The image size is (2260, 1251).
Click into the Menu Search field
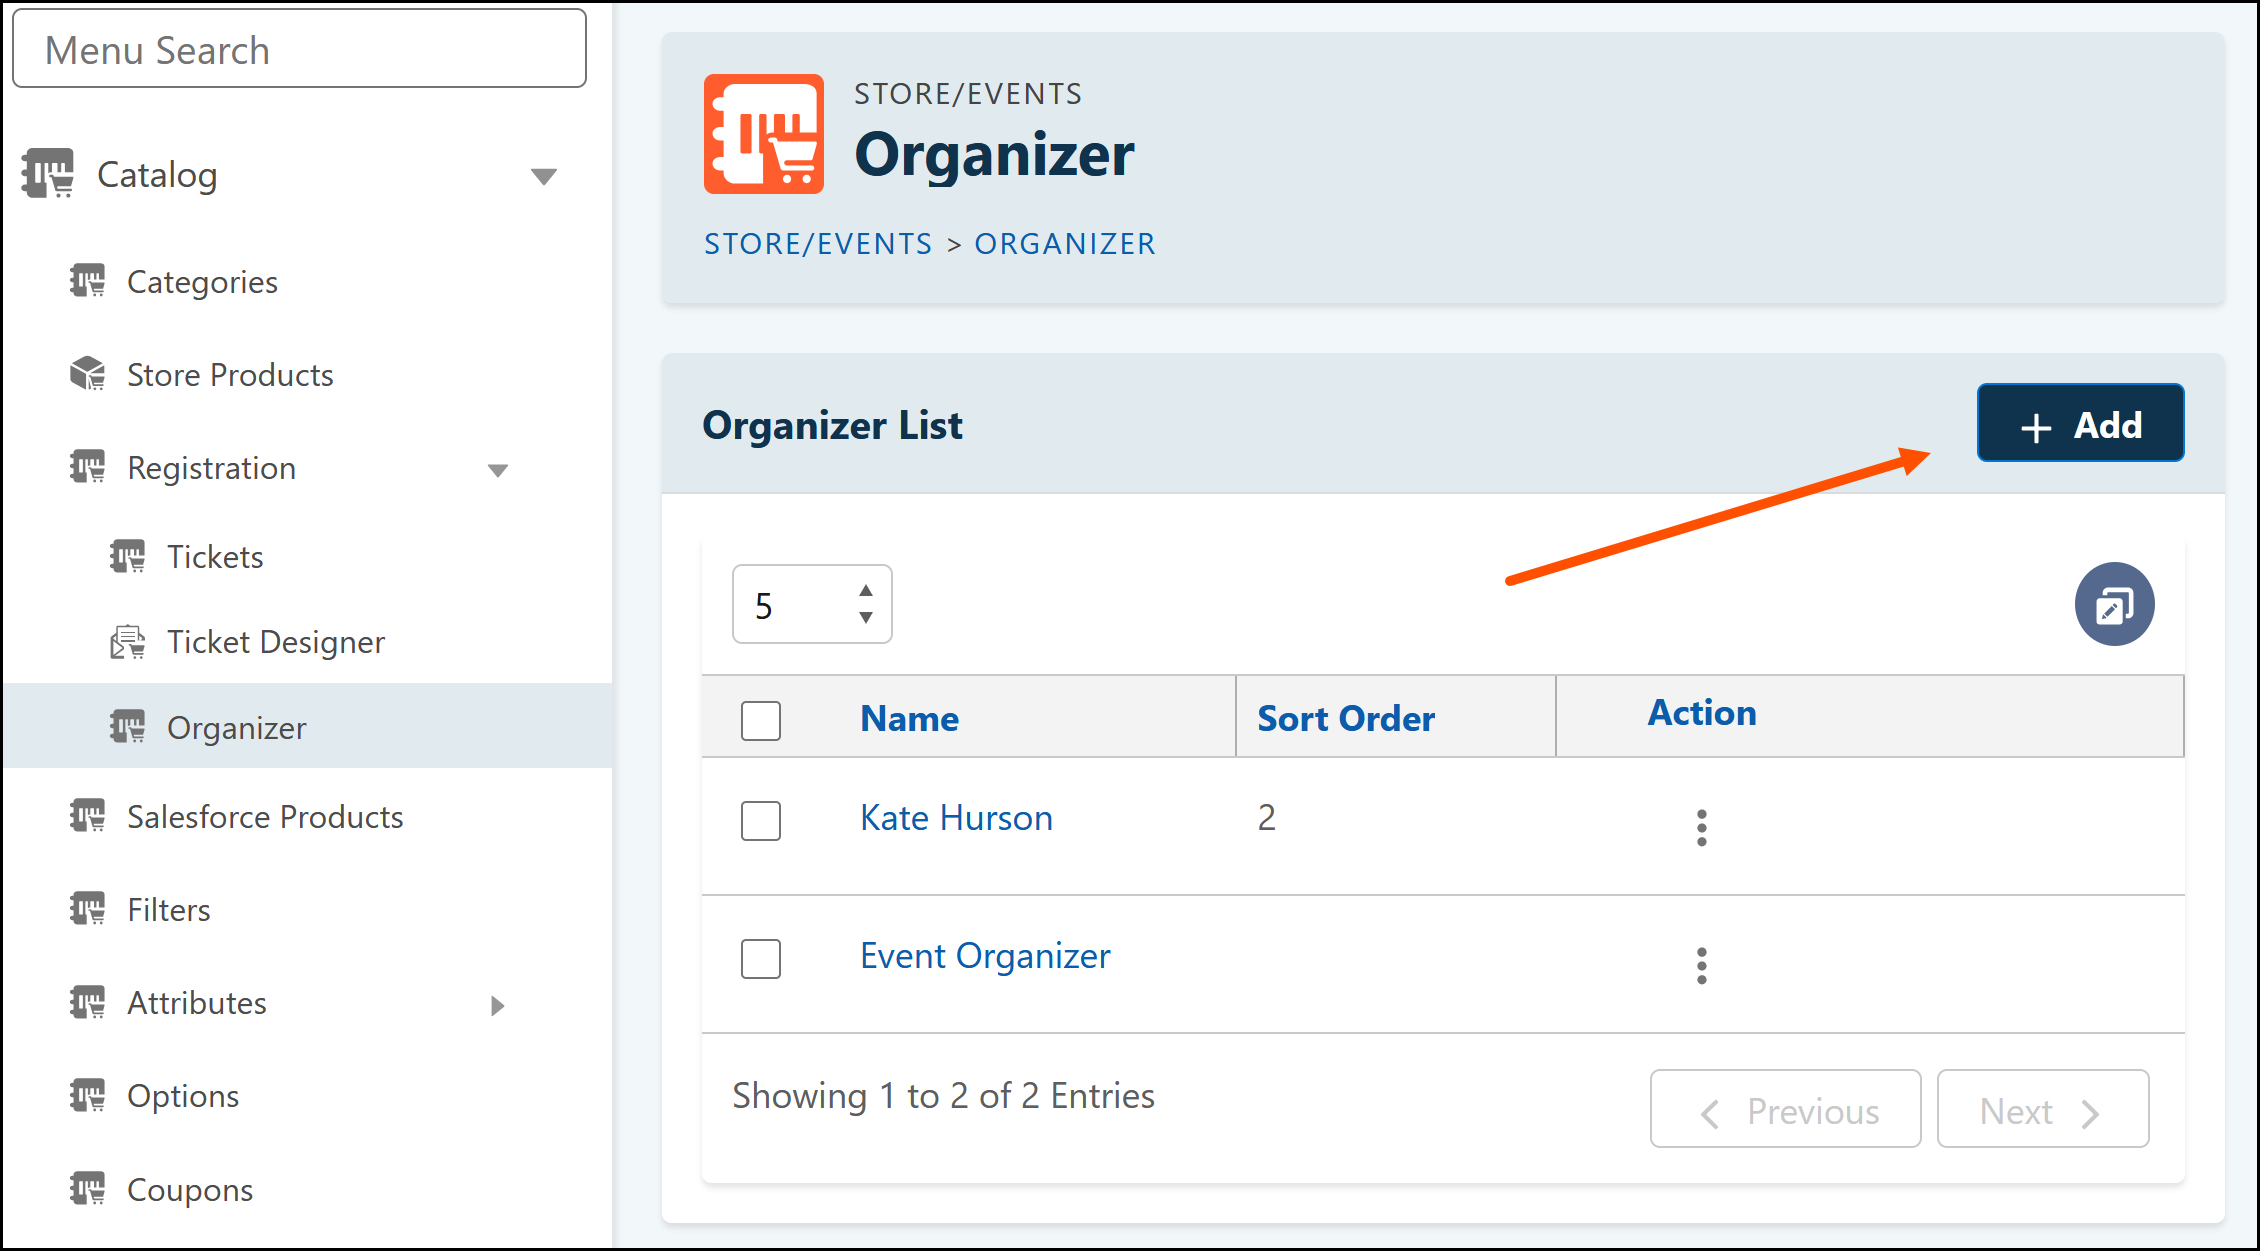[x=299, y=49]
